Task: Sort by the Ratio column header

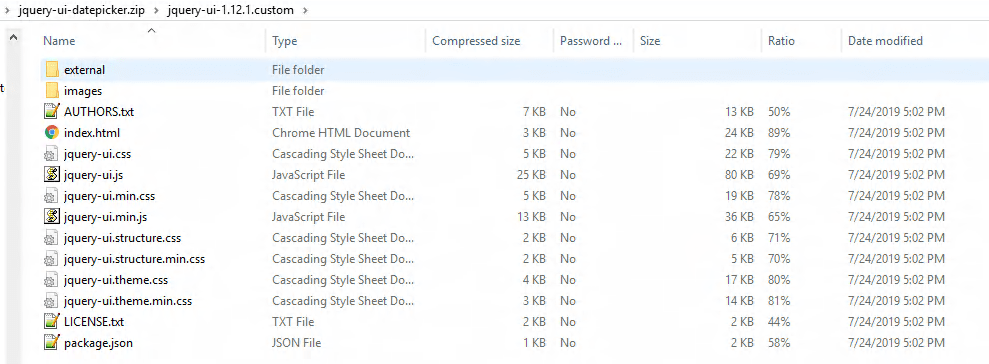Action: click(781, 41)
